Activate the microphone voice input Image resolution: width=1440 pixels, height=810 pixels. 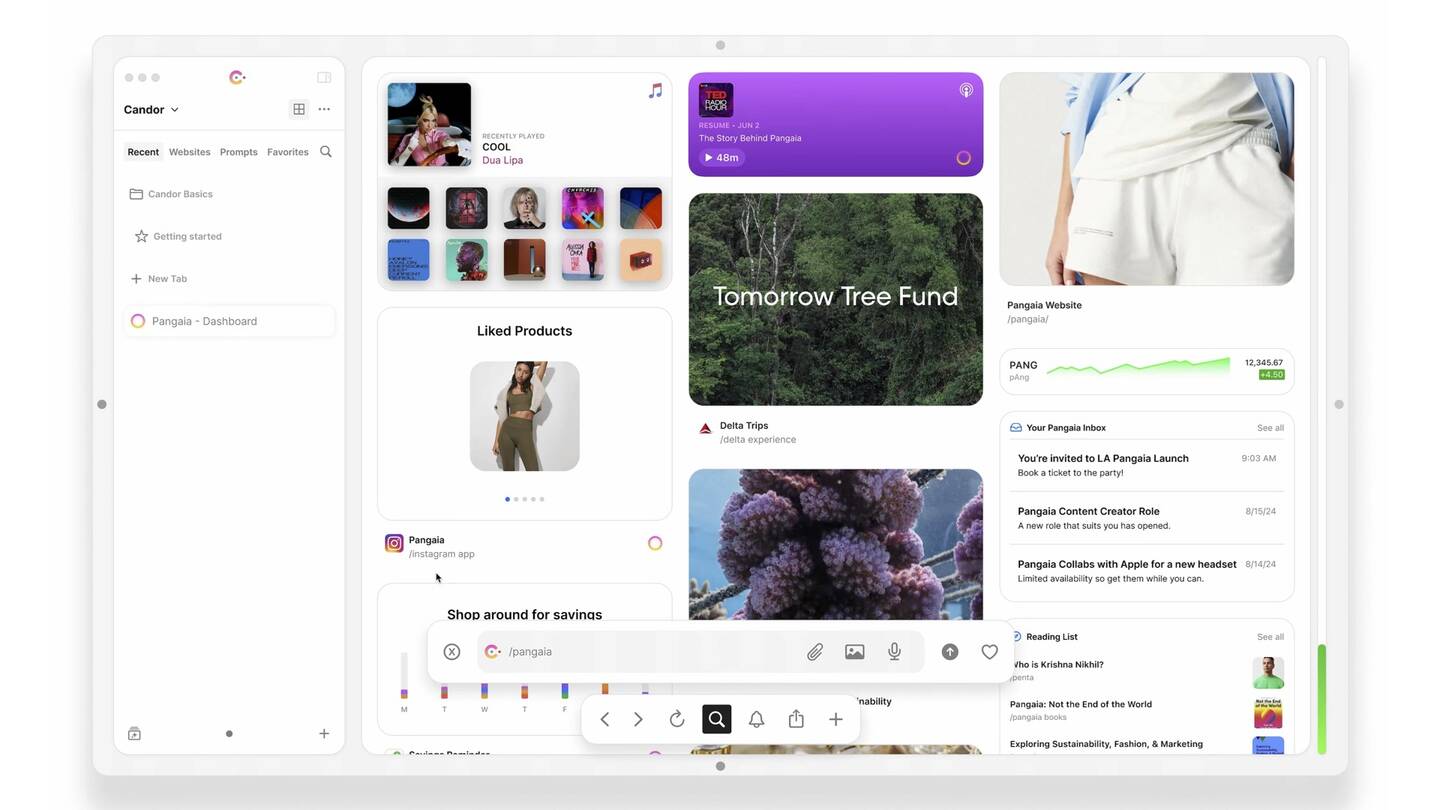tap(894, 652)
